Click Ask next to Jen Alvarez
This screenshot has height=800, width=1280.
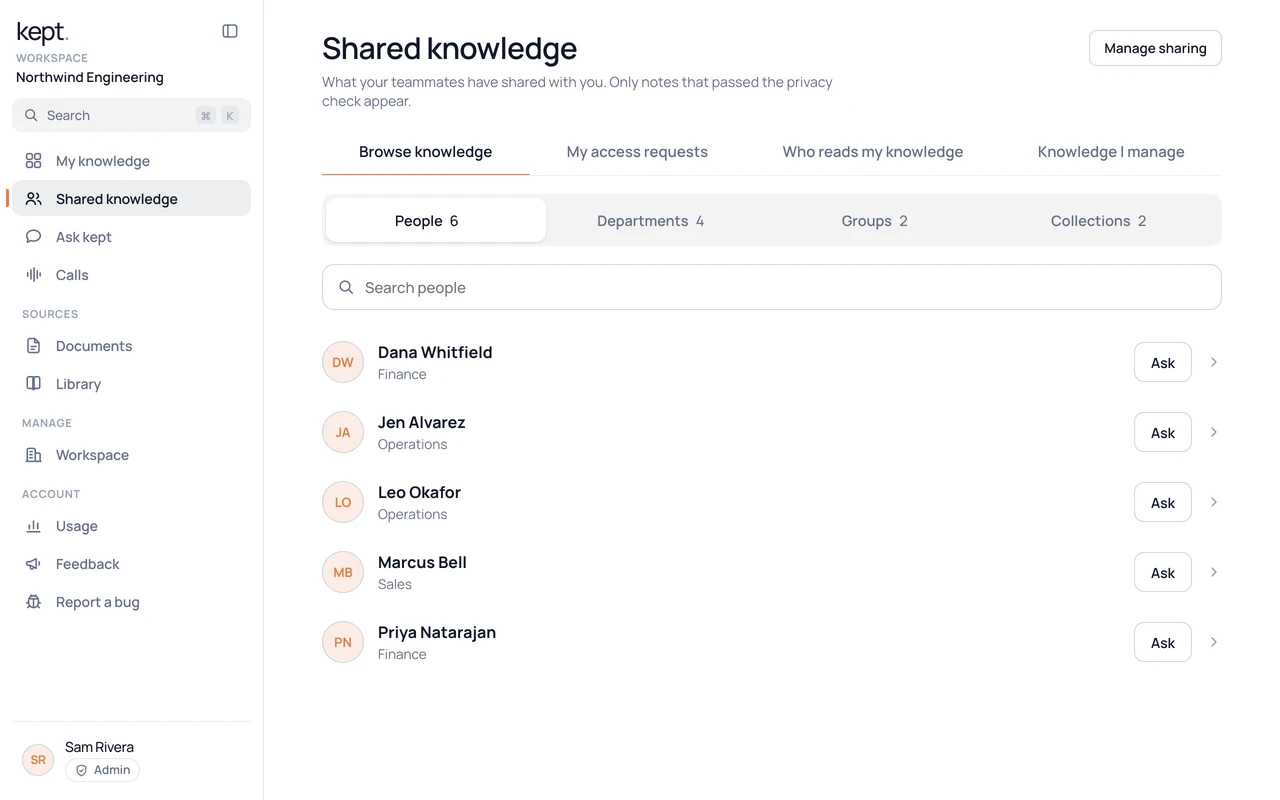[x=1163, y=432]
